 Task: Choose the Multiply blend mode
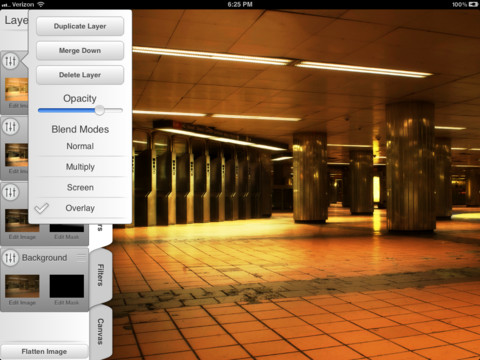[80, 167]
